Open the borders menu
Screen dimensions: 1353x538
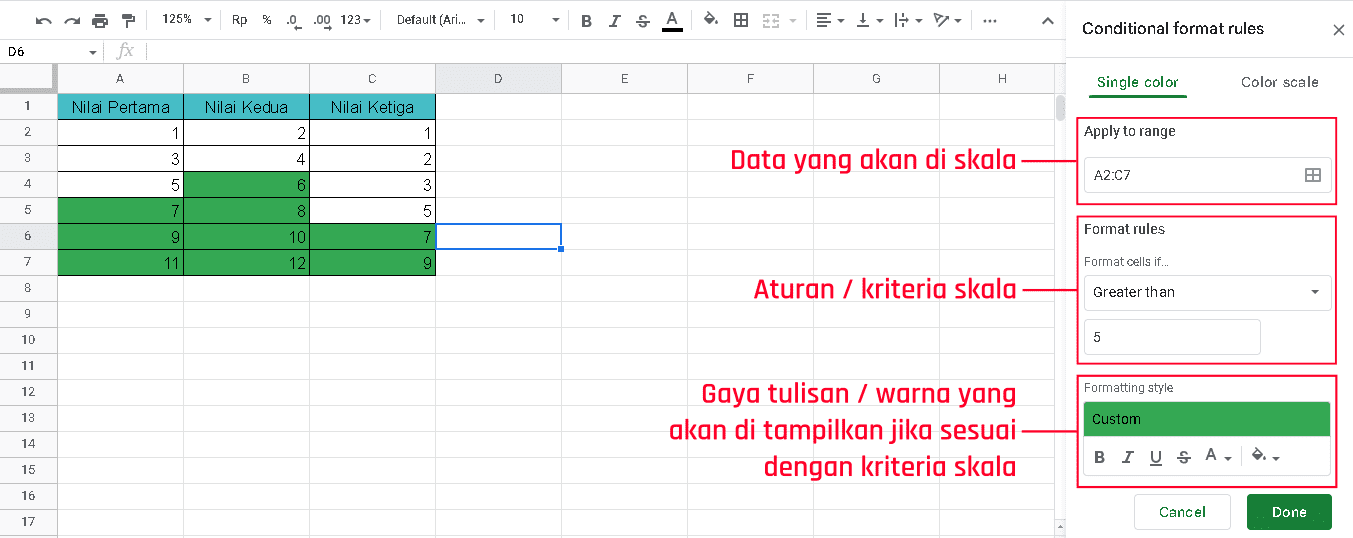pos(740,20)
